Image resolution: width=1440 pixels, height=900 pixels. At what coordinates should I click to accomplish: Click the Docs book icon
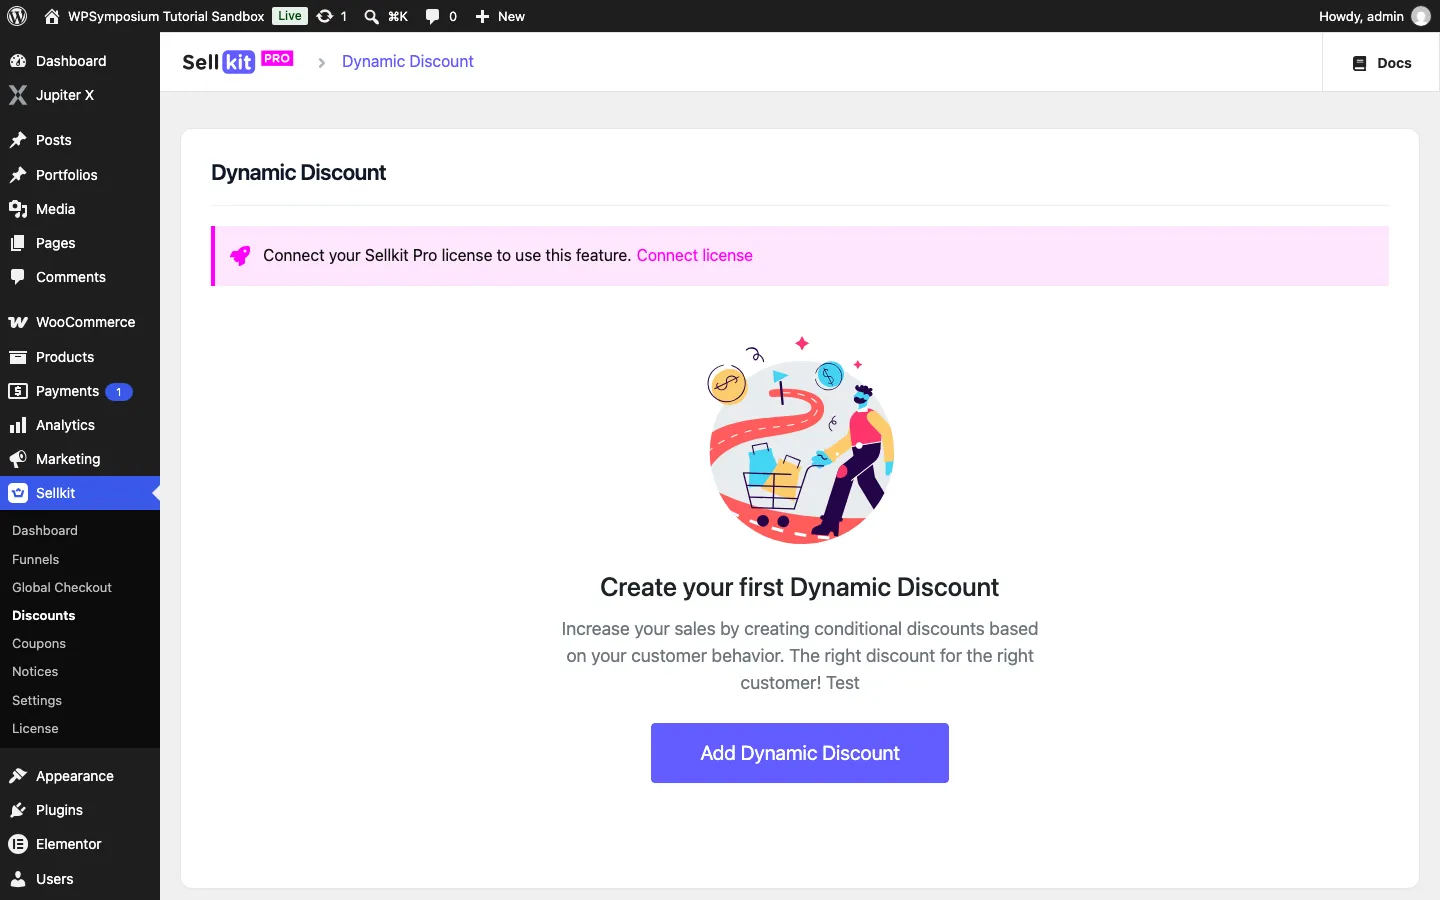click(1359, 63)
